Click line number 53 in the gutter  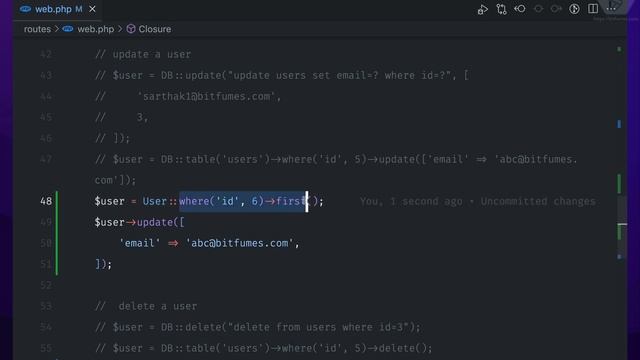coord(46,306)
